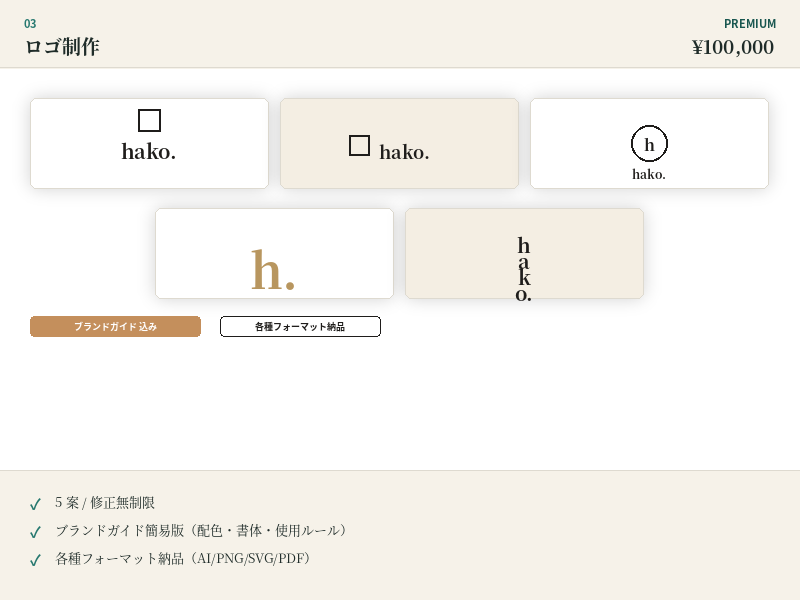
Task: Click the 各種フォーマット納品 tag
Action: pyautogui.click(x=301, y=327)
